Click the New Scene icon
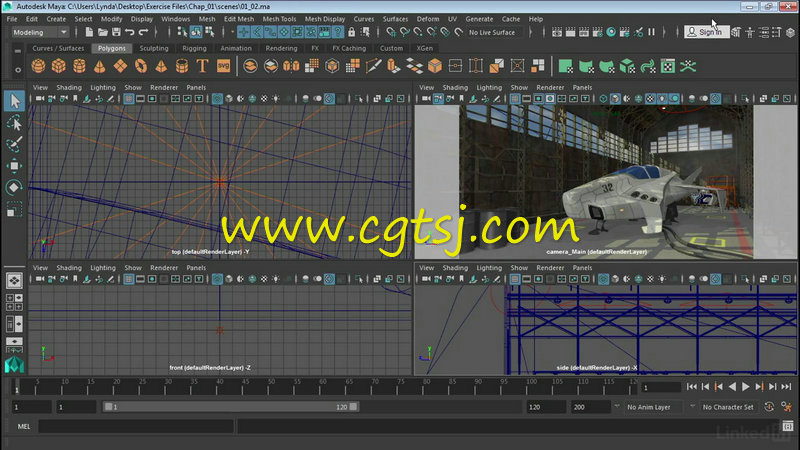This screenshot has width=800, height=450. point(89,32)
